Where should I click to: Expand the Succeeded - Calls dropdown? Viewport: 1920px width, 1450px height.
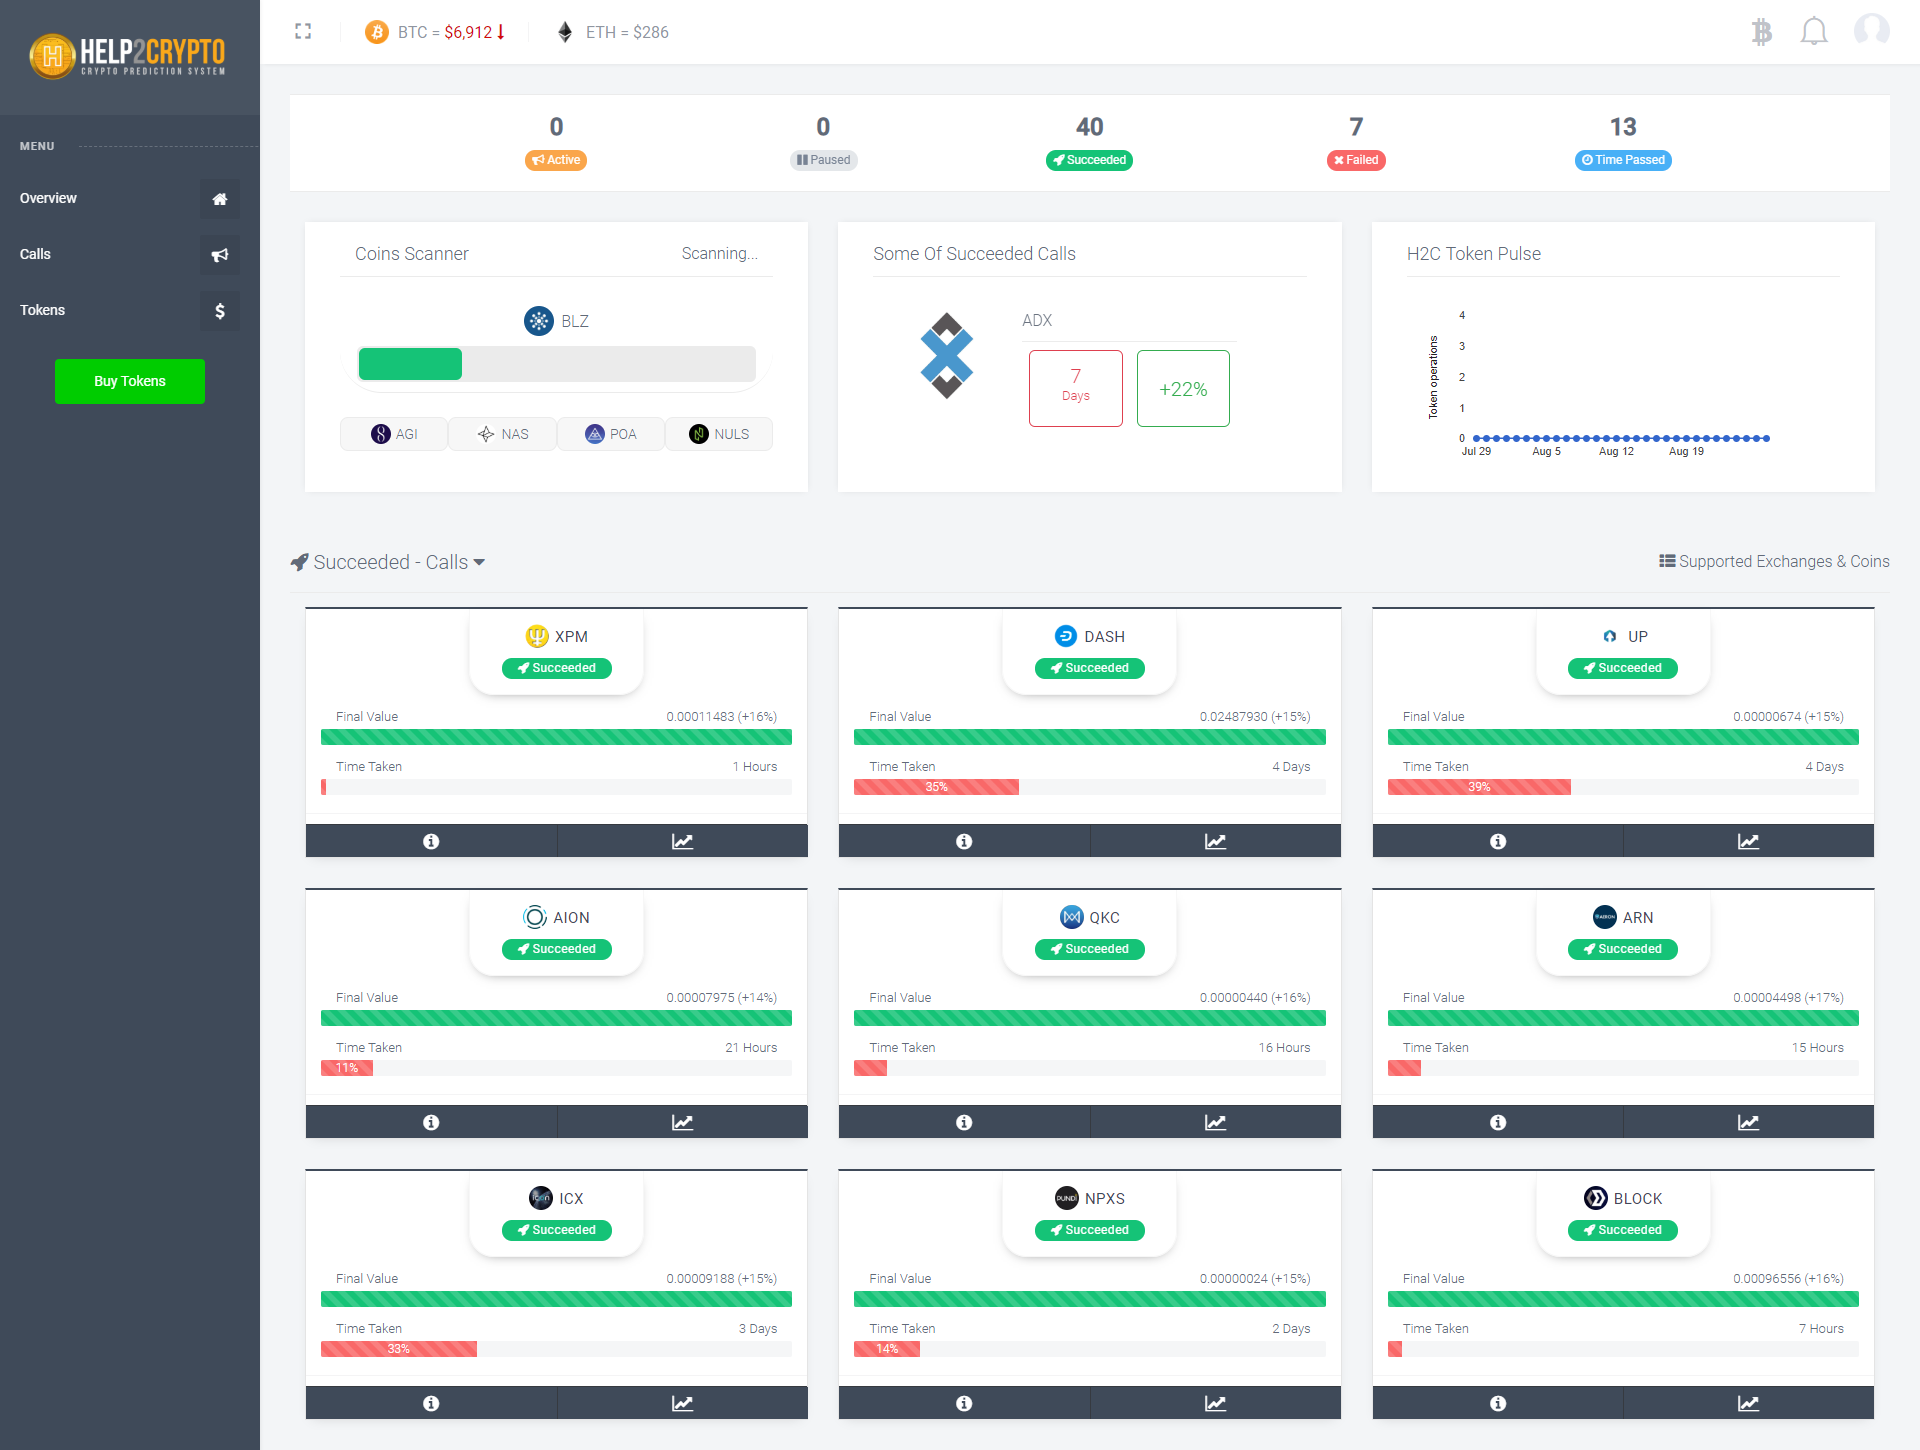[388, 562]
